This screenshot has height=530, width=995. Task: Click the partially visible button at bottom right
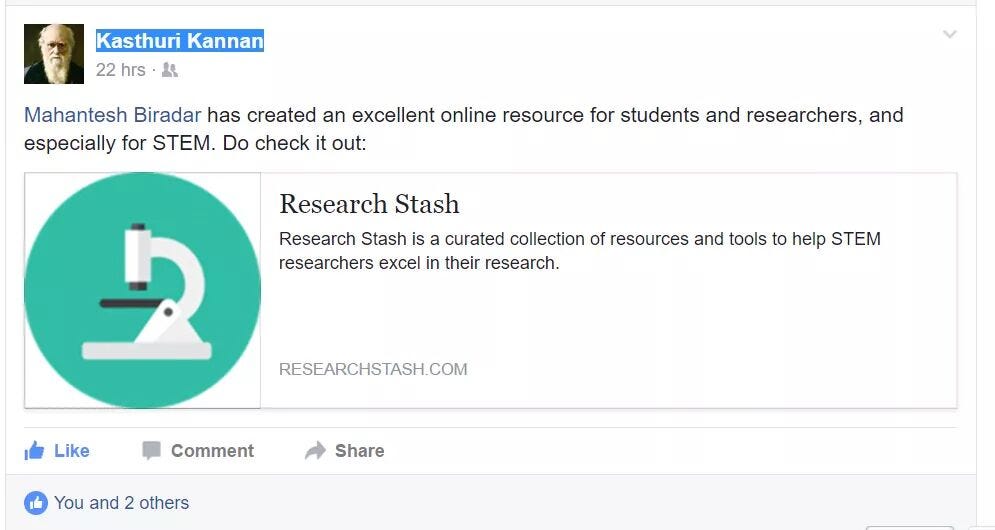[909, 526]
